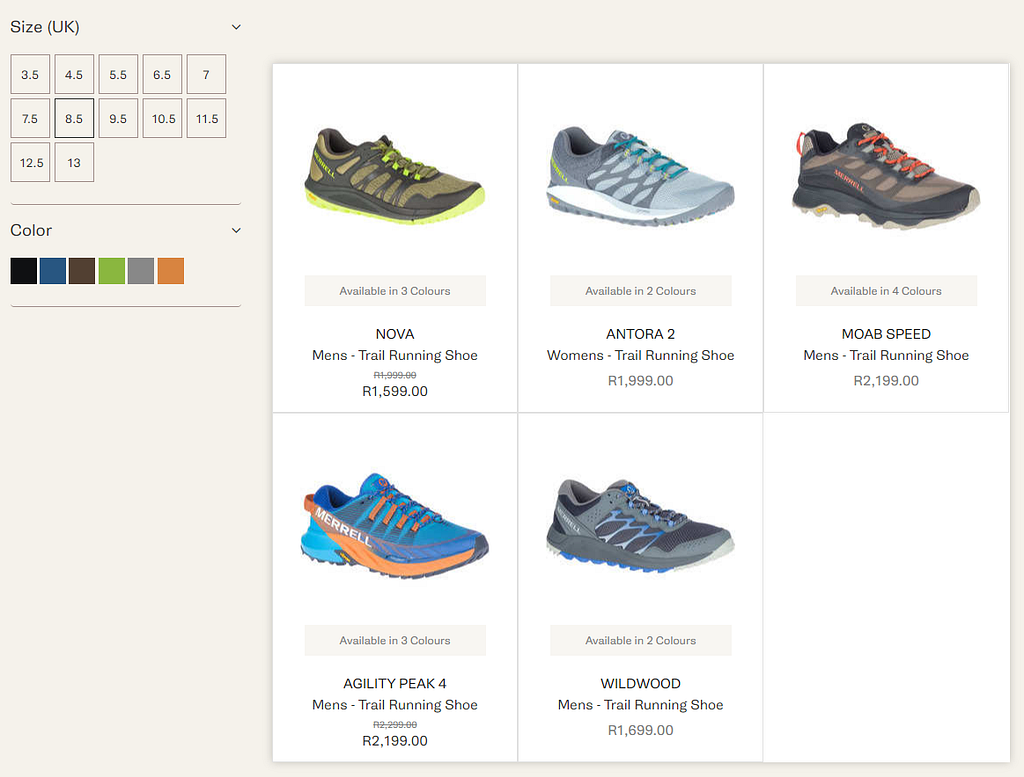Select UK size 6.5 filter
This screenshot has width=1024, height=777.
tap(162, 74)
